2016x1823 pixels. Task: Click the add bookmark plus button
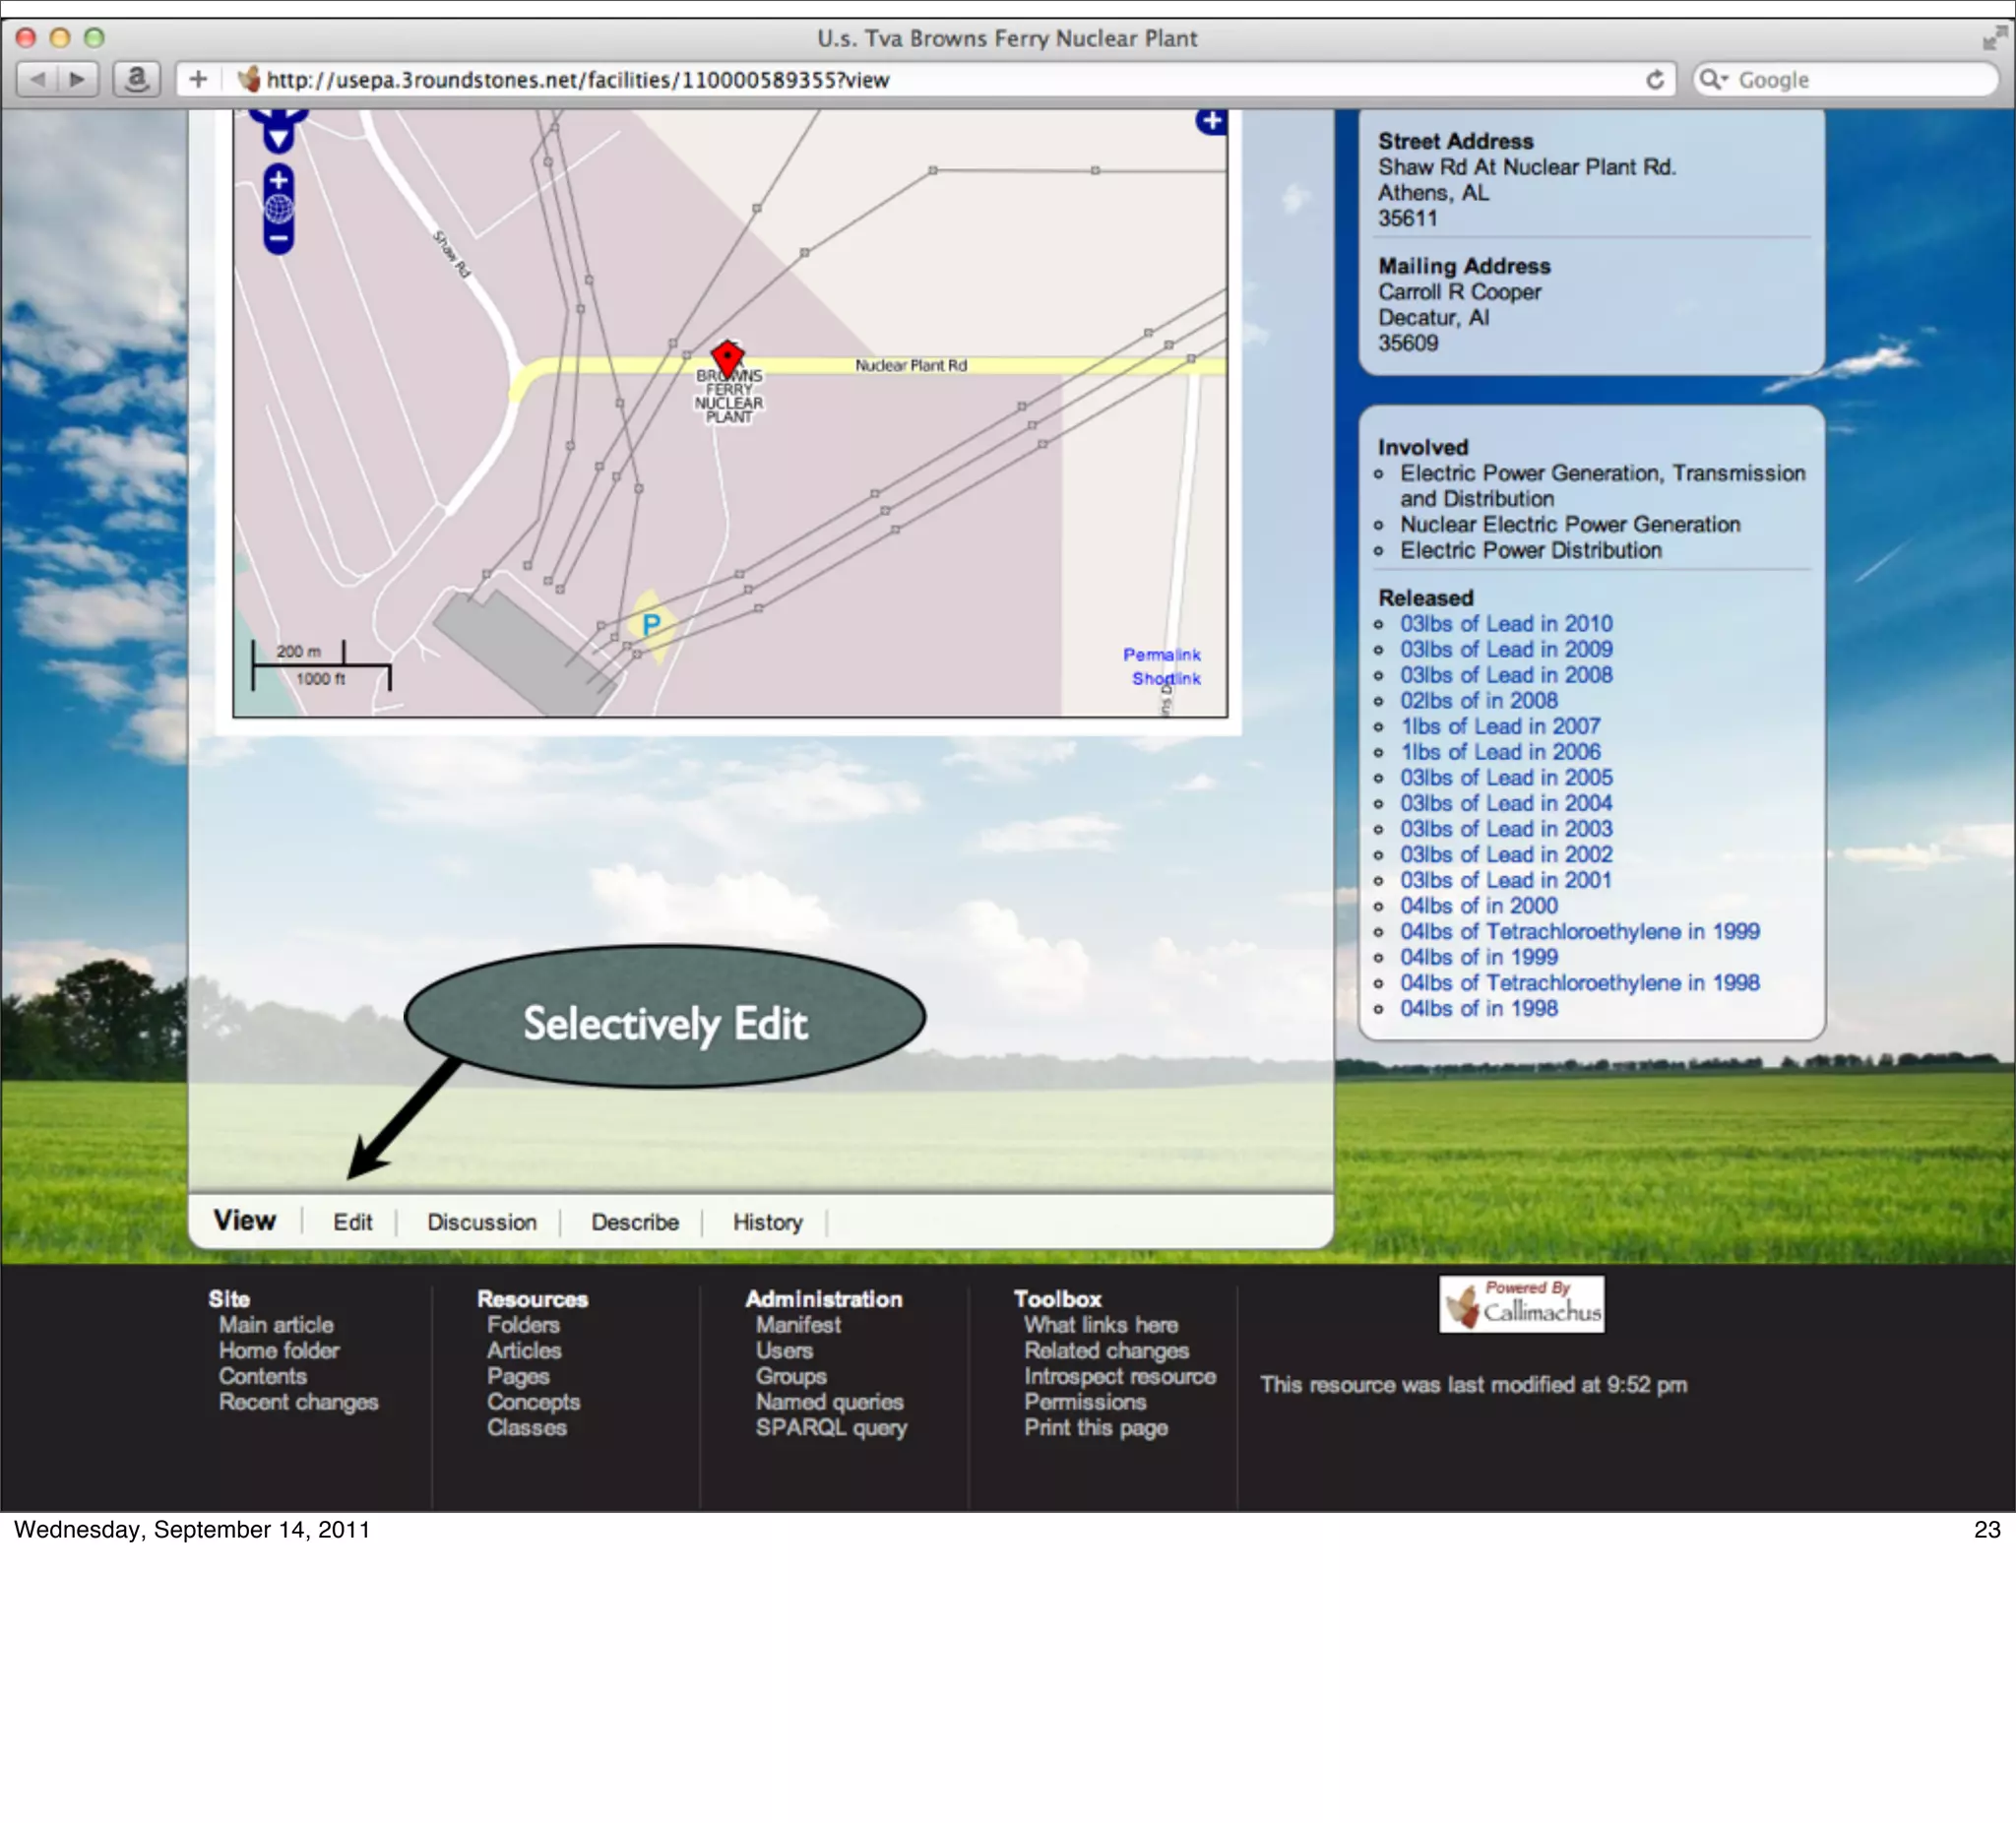(198, 79)
